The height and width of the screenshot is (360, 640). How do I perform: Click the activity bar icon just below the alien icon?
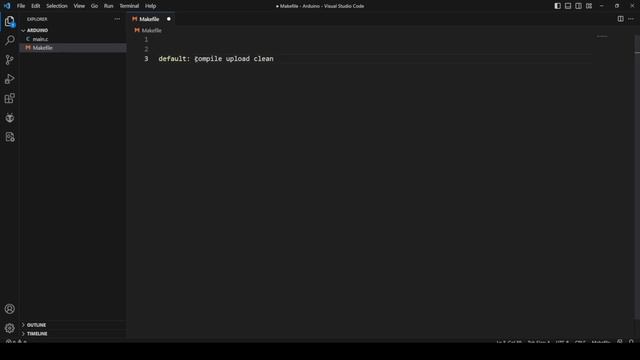coord(9,137)
